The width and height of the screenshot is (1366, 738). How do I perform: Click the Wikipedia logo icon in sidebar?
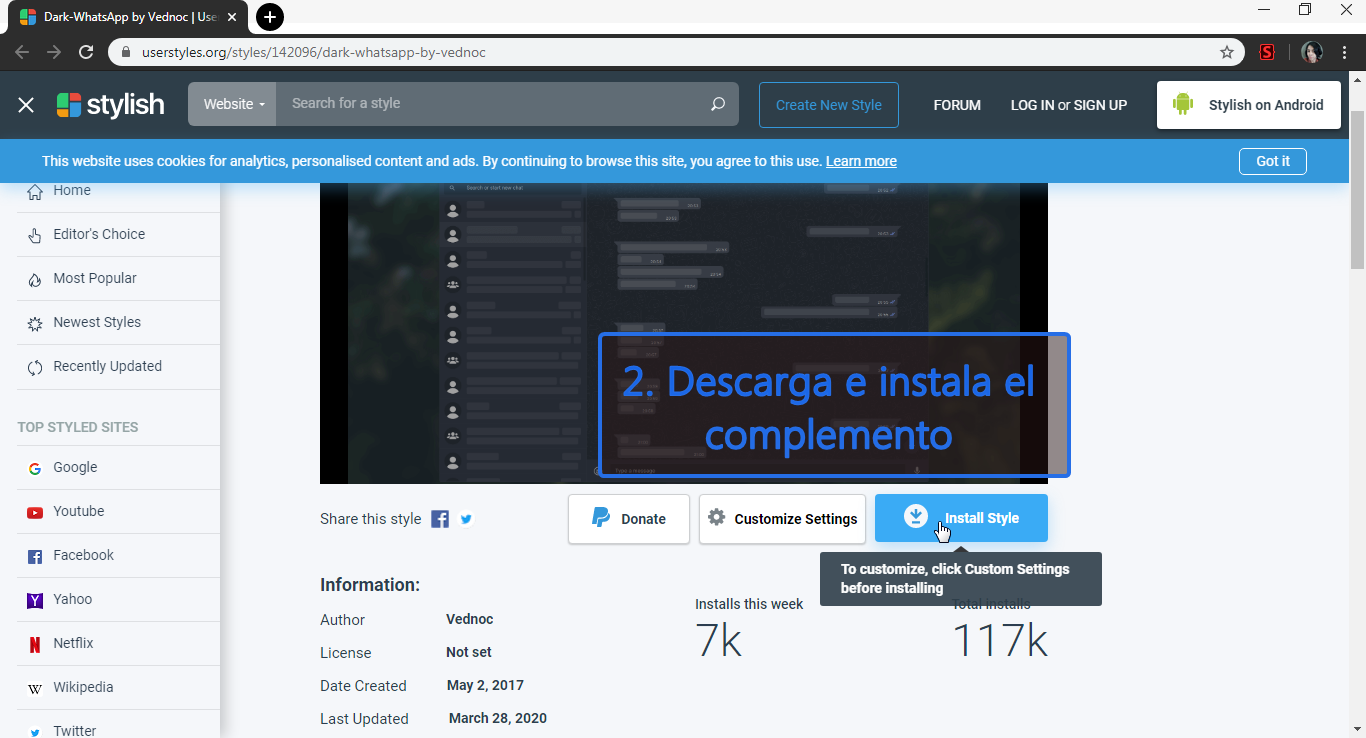click(x=35, y=688)
